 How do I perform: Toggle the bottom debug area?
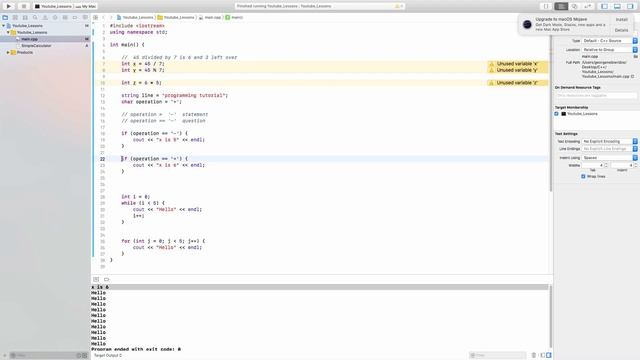(x=617, y=6)
